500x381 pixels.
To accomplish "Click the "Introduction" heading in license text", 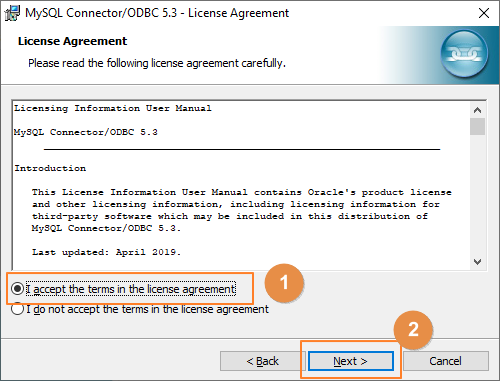I will point(50,168).
